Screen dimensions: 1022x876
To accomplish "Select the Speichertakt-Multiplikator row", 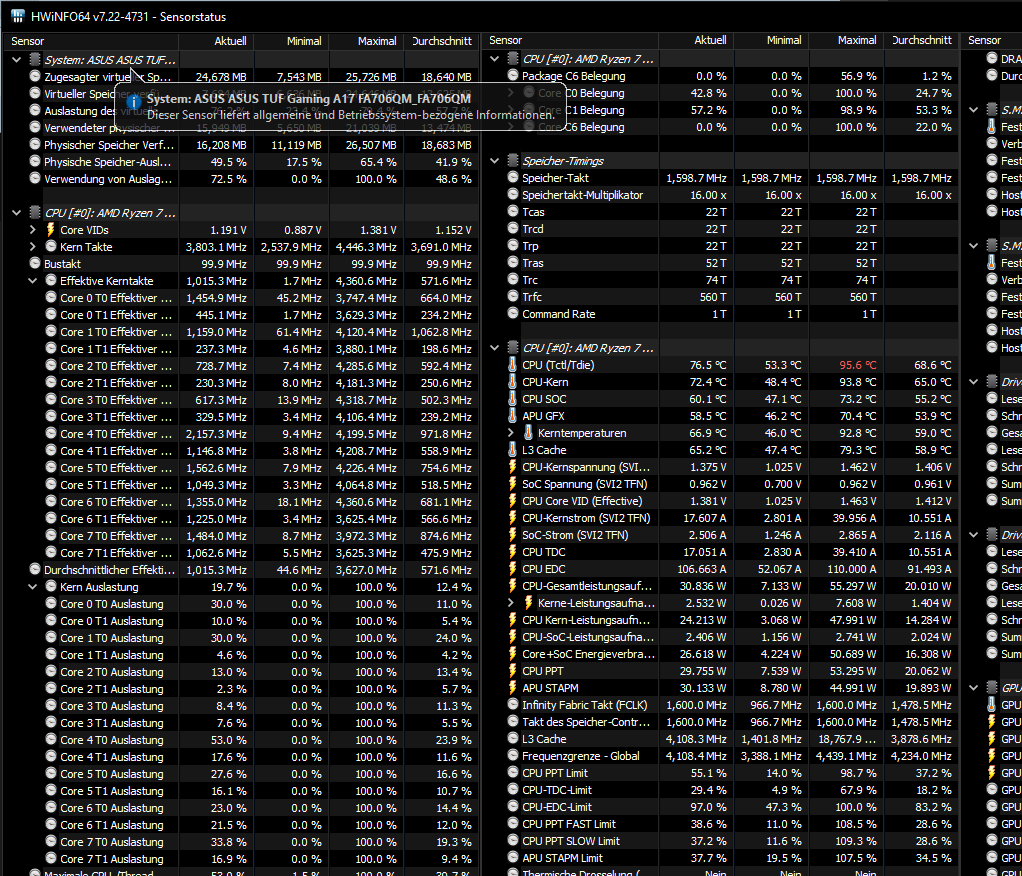I will pyautogui.click(x=720, y=195).
